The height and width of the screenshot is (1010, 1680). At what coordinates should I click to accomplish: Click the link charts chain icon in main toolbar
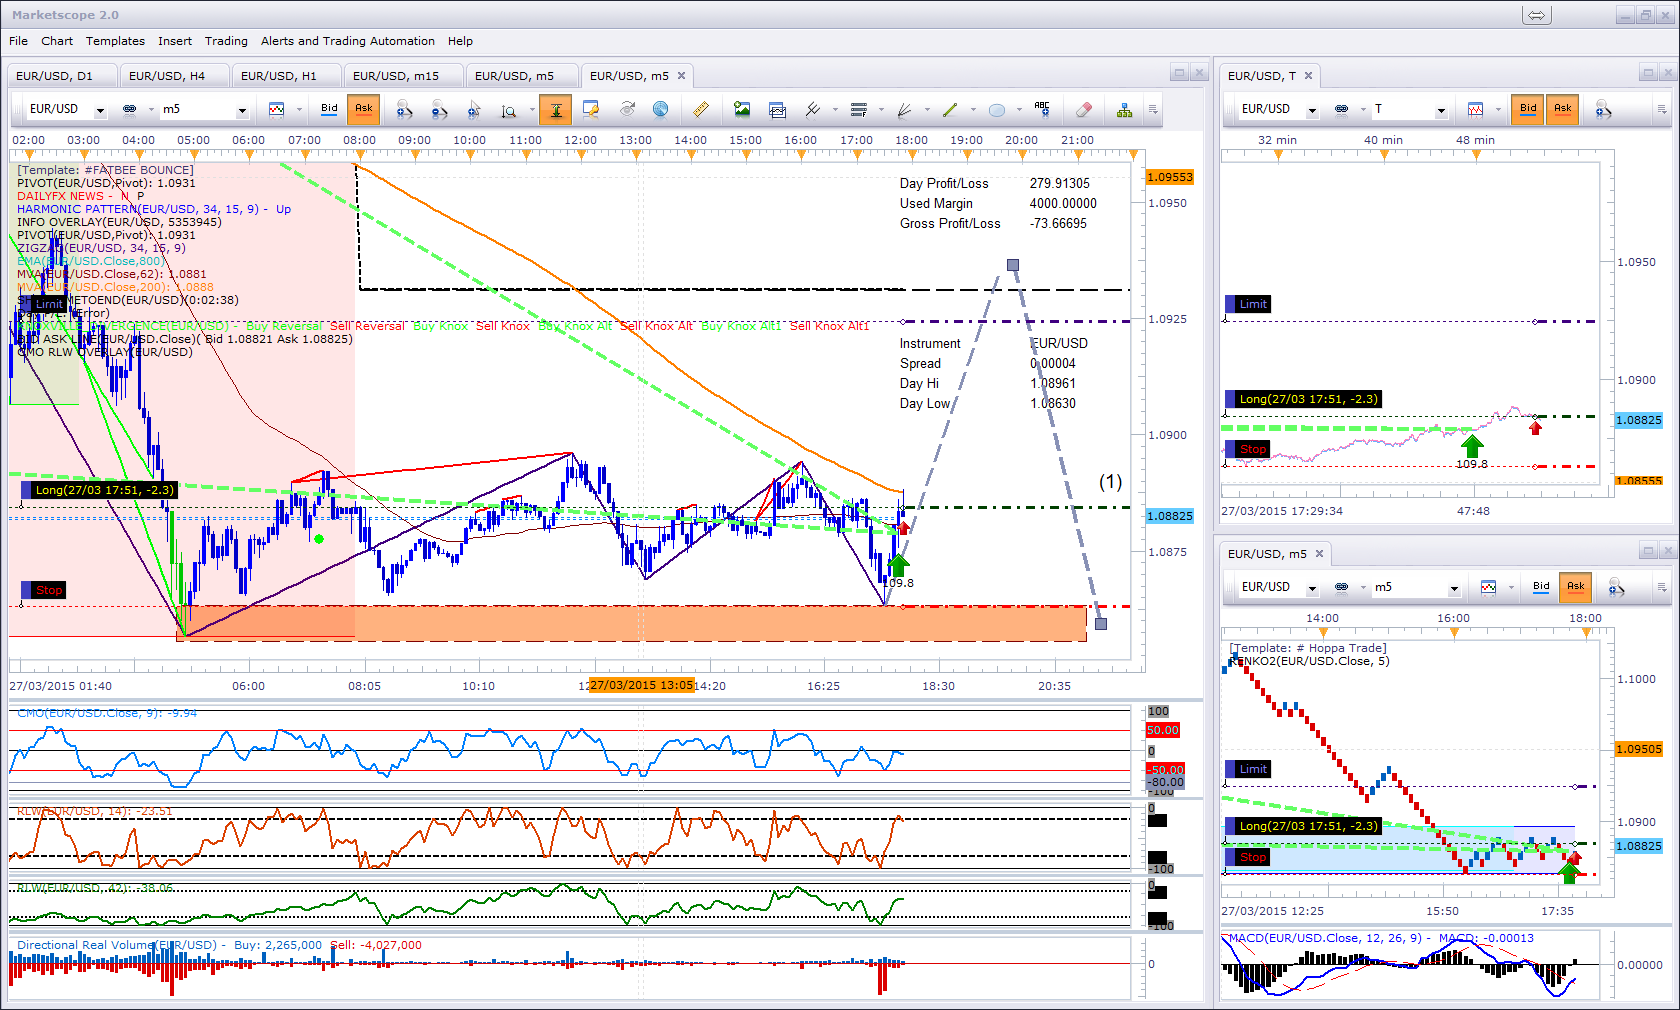pos(129,110)
